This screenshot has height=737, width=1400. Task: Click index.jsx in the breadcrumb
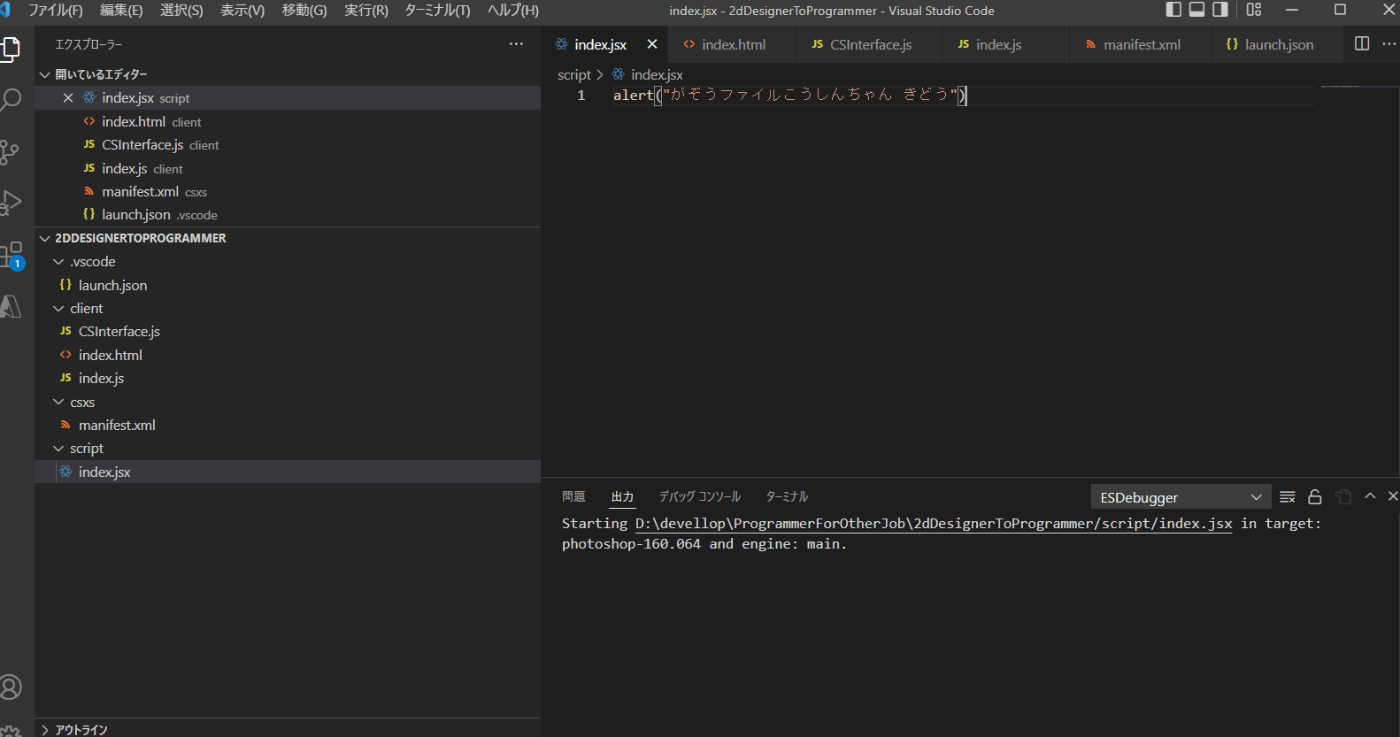click(x=657, y=75)
